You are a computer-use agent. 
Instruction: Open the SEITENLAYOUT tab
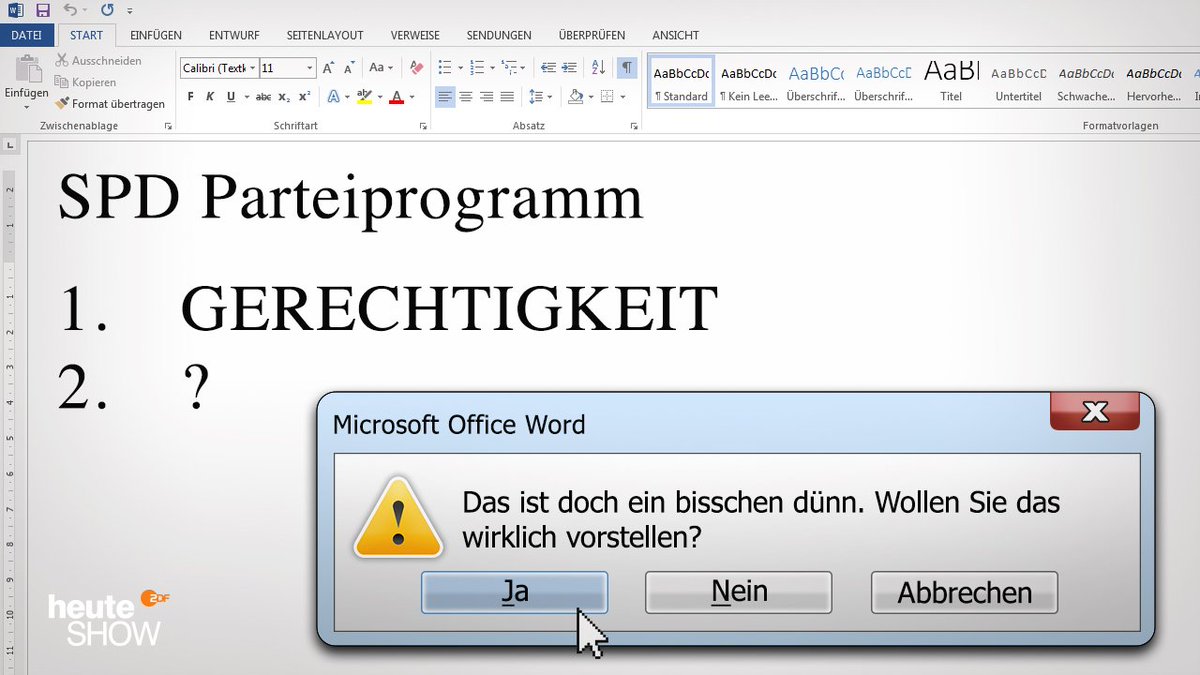point(325,35)
